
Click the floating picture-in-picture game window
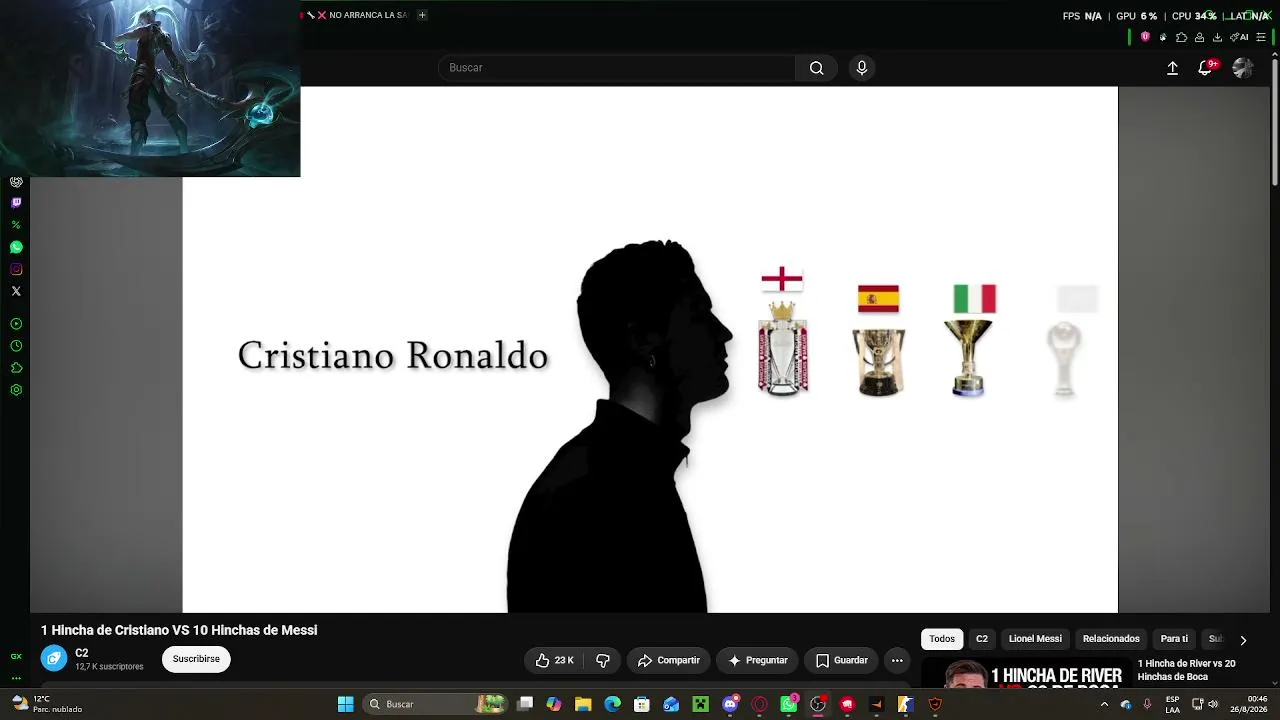(x=150, y=88)
